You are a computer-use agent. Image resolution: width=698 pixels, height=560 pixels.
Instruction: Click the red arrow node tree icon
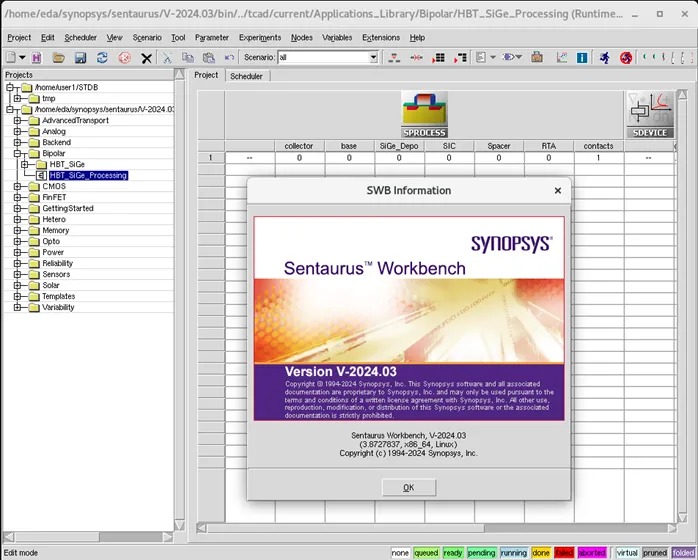[x=460, y=57]
